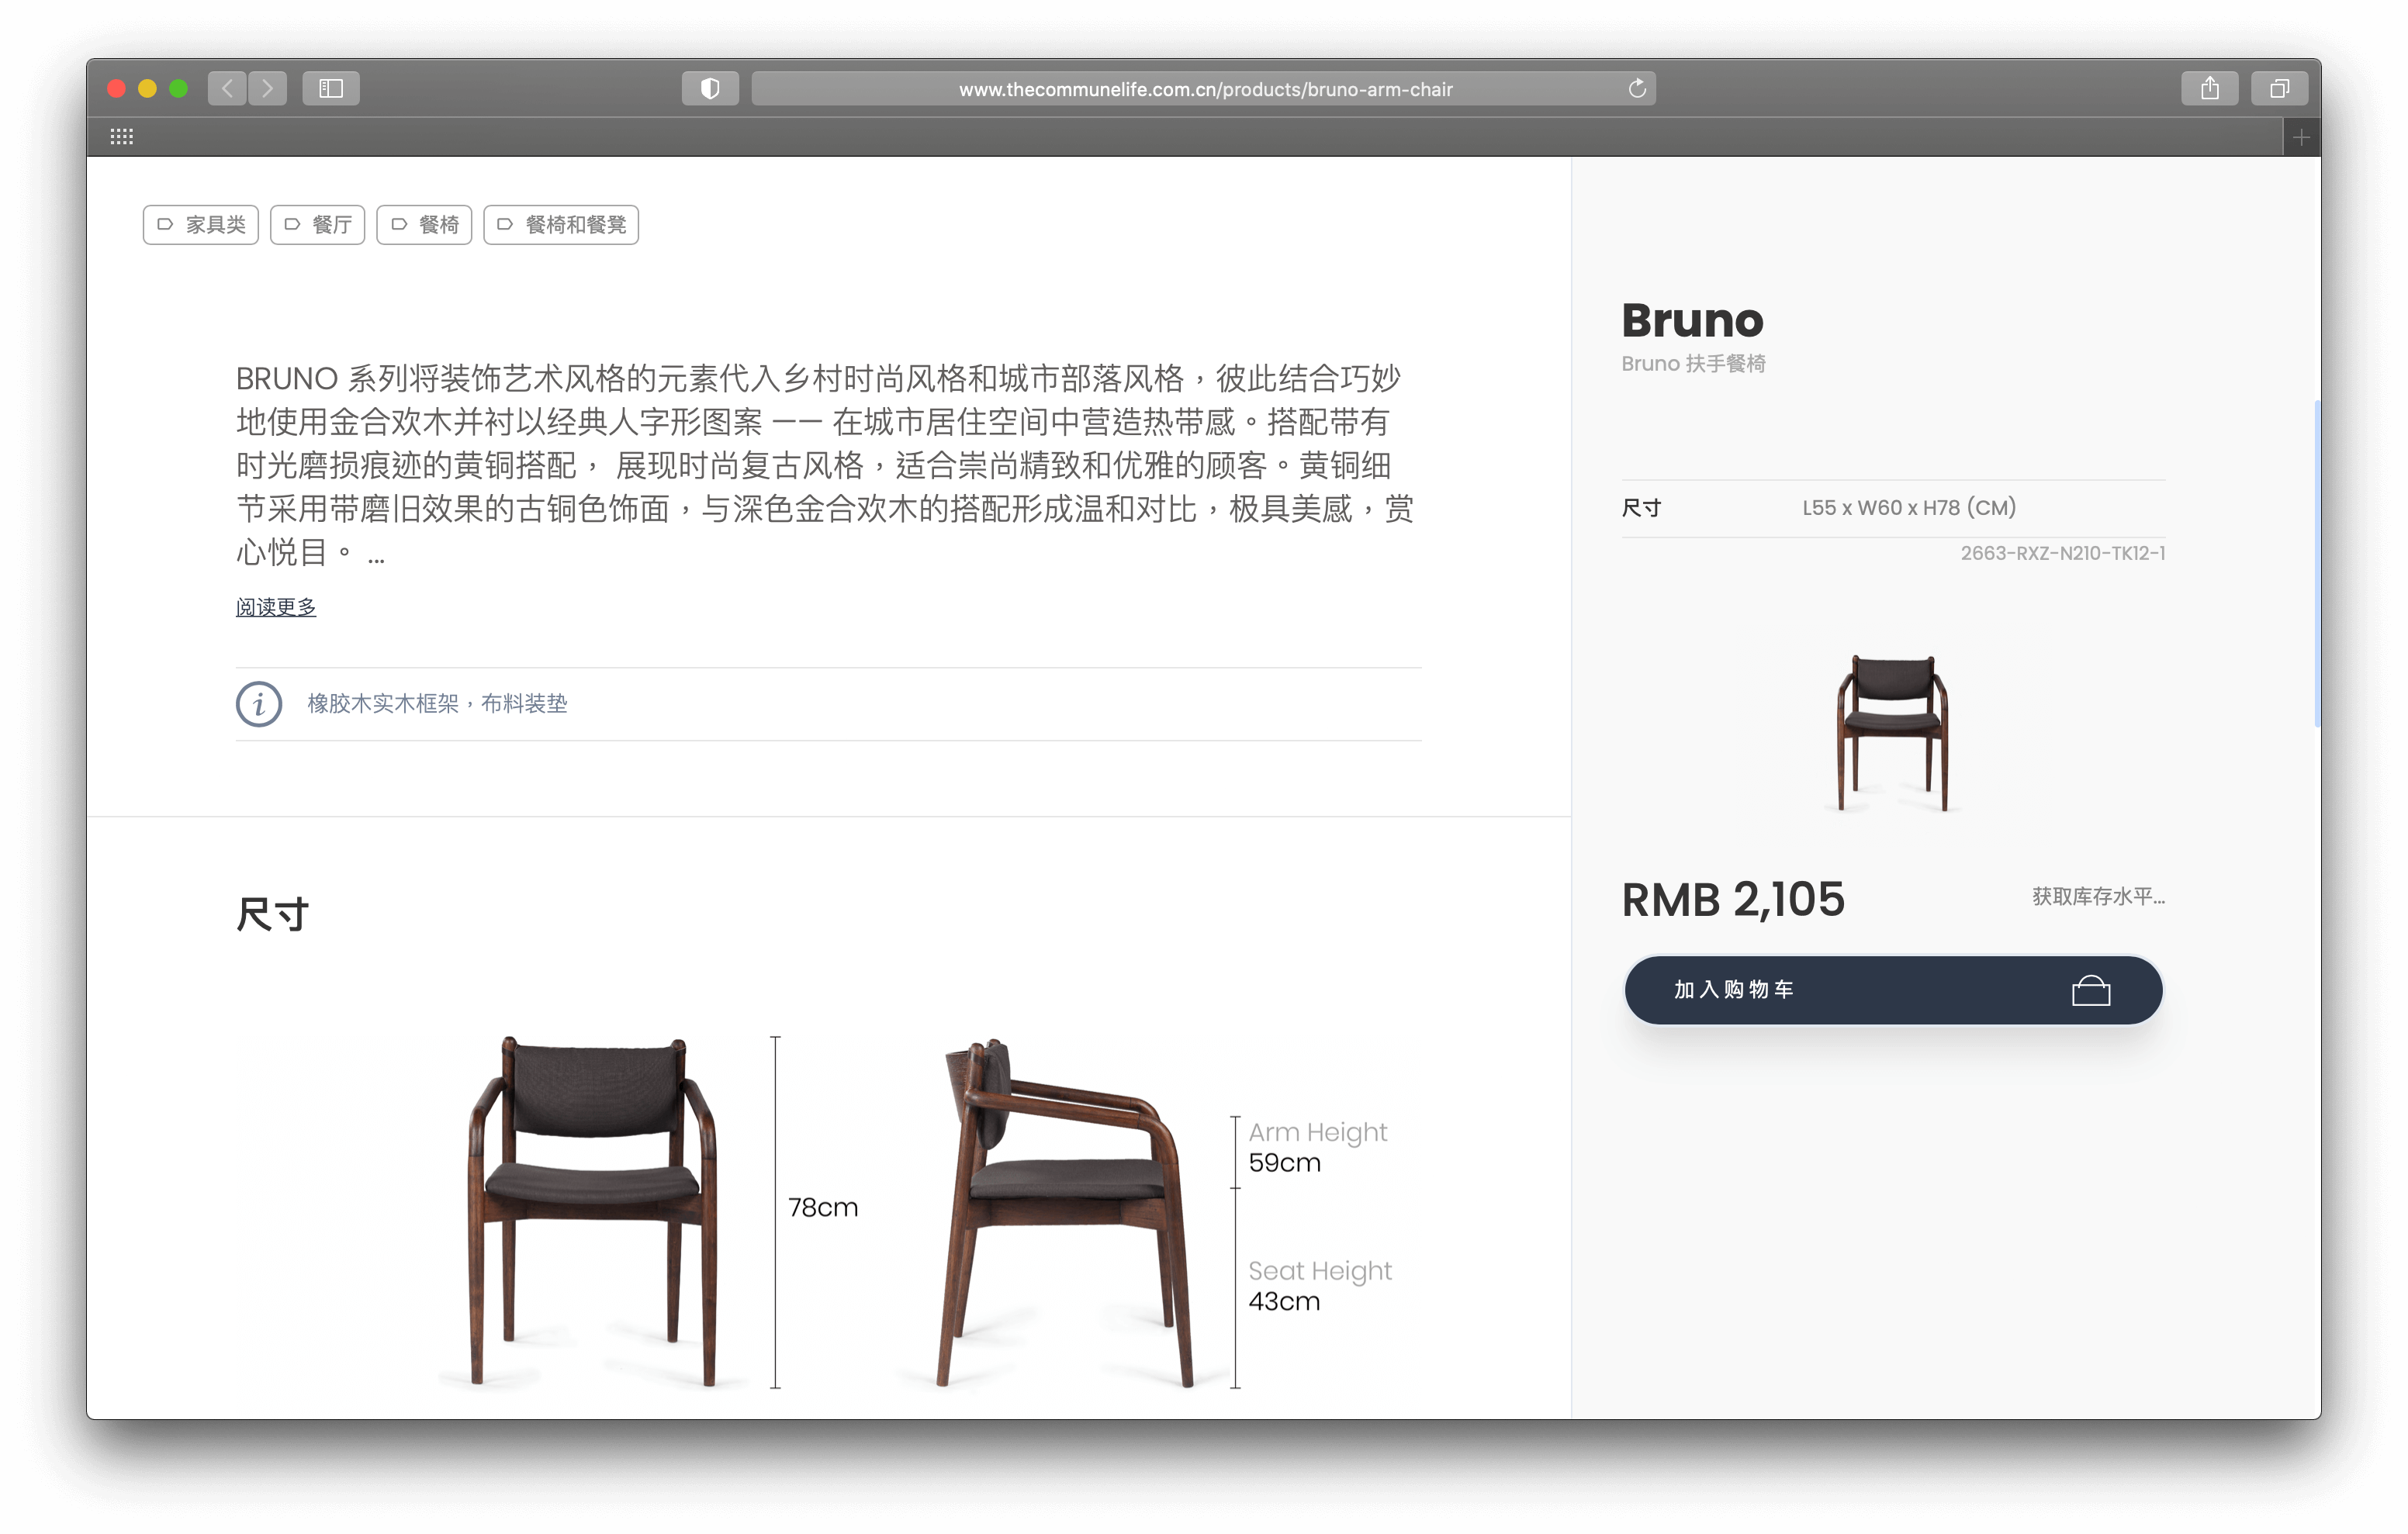Add a new tab with plus button
The height and width of the screenshot is (1534, 2408).
2301,137
